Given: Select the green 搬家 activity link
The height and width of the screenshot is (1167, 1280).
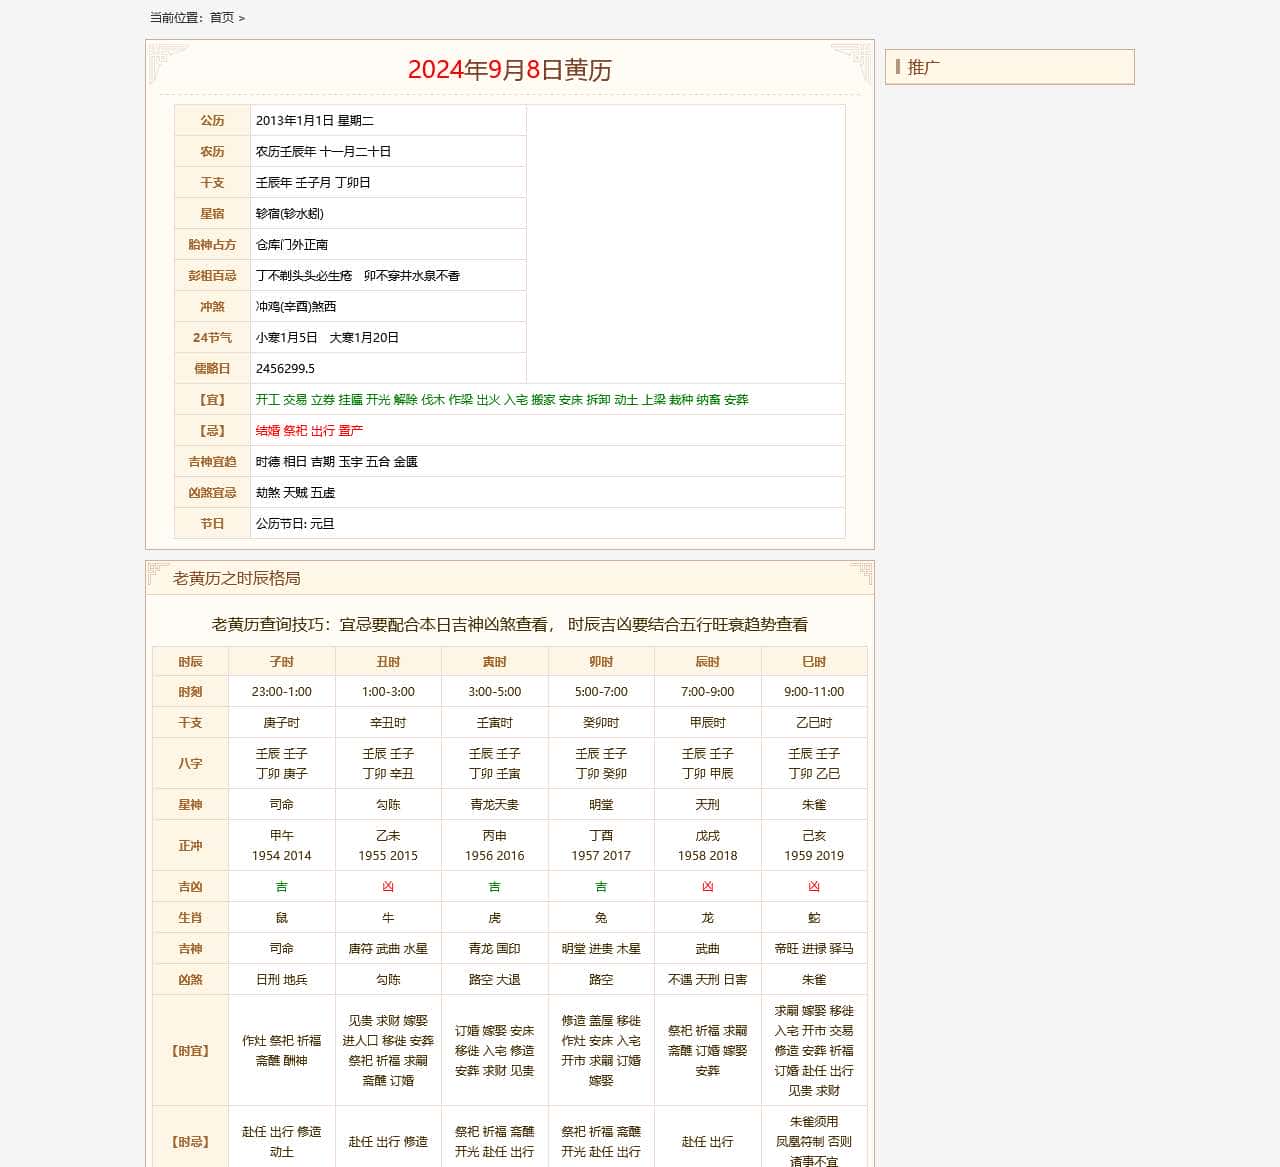Looking at the screenshot, I should [543, 400].
